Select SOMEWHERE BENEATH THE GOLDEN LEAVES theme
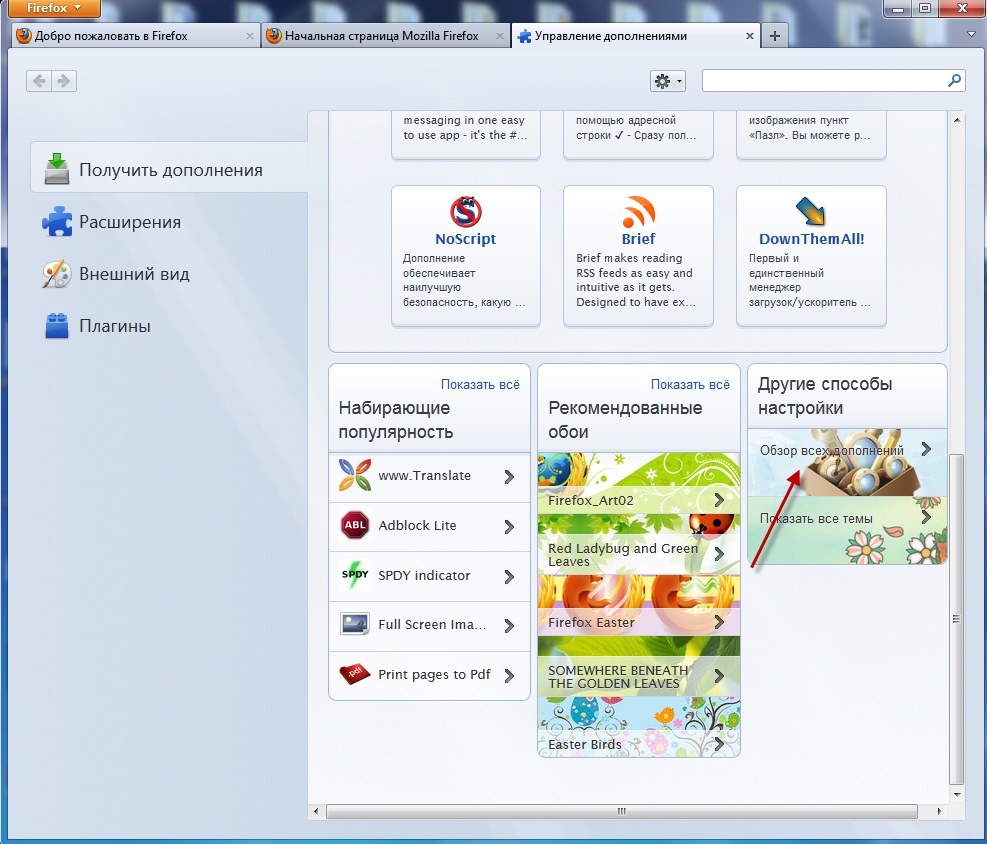The image size is (987, 844). tap(638, 667)
